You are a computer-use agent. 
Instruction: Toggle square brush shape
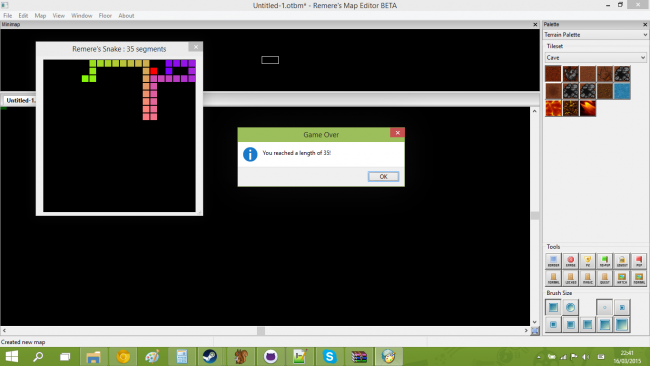click(553, 308)
